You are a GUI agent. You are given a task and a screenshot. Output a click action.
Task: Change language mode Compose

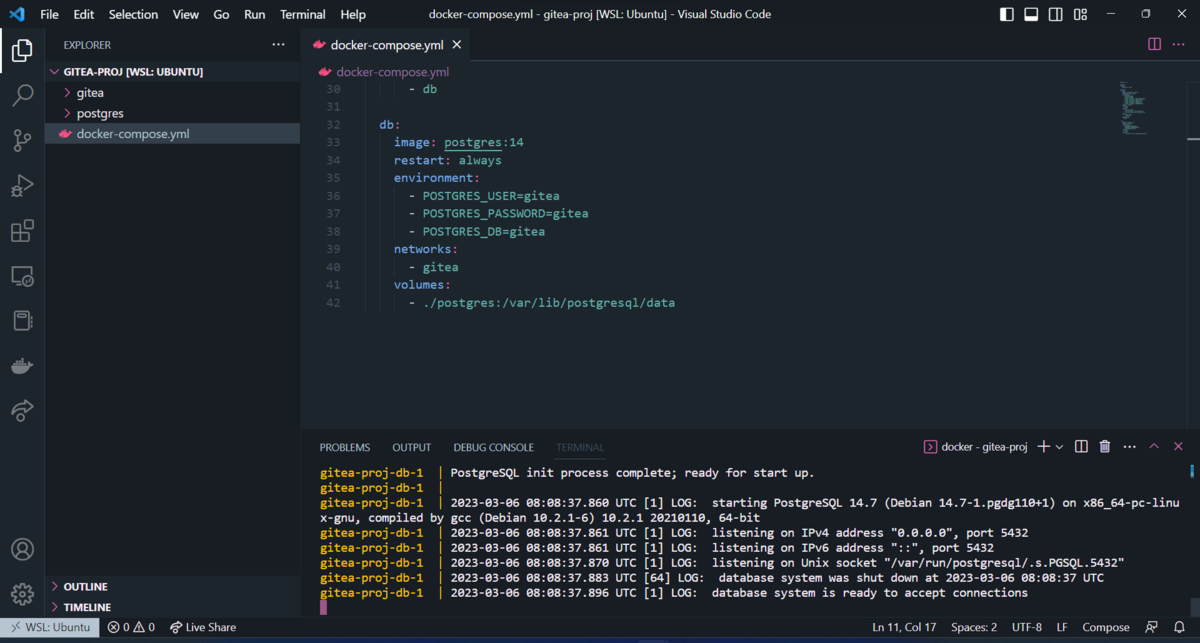click(1106, 628)
